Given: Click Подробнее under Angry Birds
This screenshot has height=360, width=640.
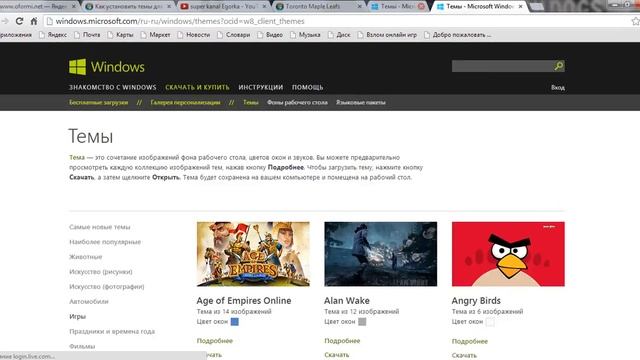Looking at the screenshot, I should click(470, 341).
